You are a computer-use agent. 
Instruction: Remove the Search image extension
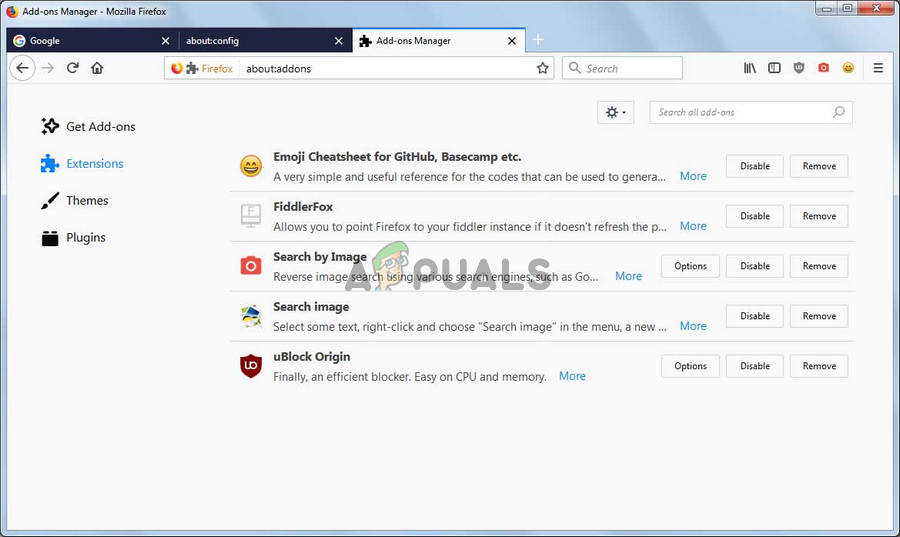[818, 316]
